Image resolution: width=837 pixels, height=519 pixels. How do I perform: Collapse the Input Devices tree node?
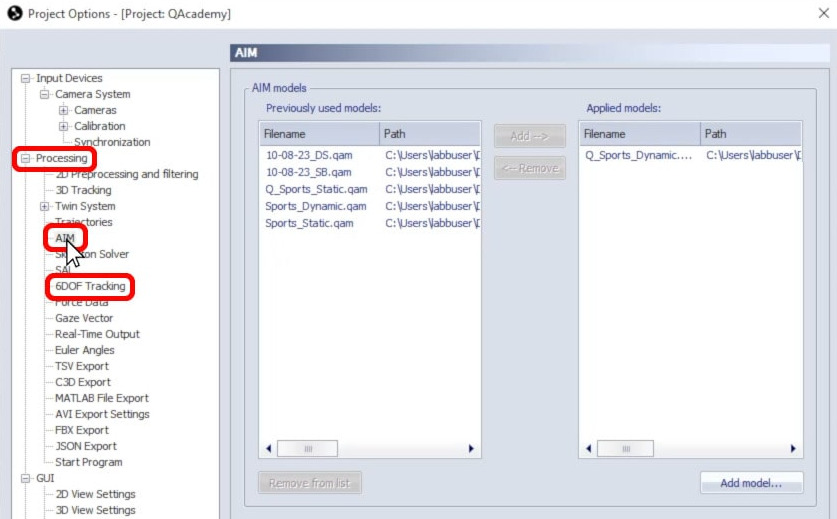(27, 78)
